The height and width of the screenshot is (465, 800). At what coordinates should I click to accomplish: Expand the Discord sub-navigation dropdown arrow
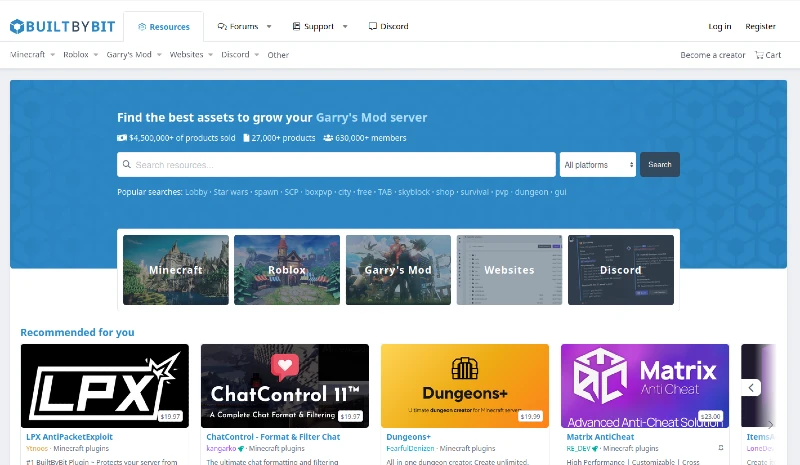click(x=257, y=55)
